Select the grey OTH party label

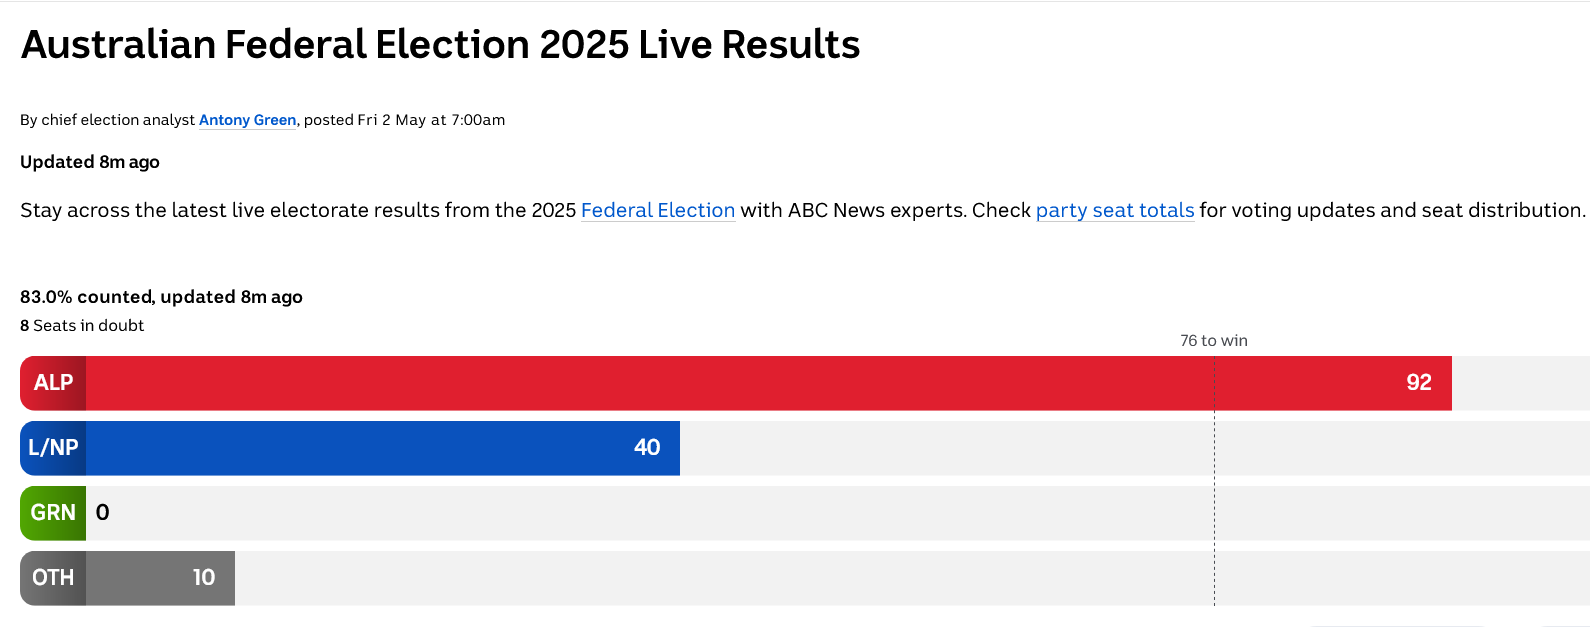(53, 578)
